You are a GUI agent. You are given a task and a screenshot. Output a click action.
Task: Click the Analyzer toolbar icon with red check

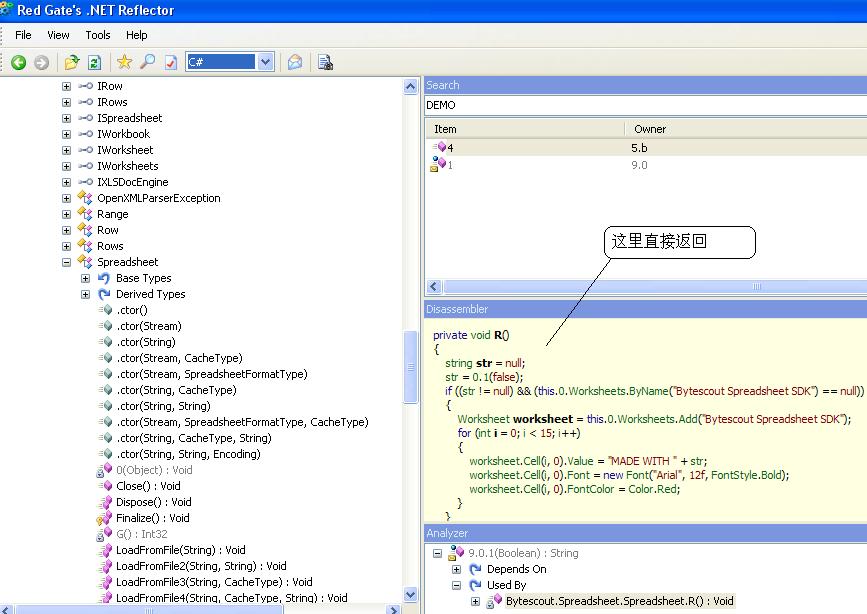[x=171, y=63]
